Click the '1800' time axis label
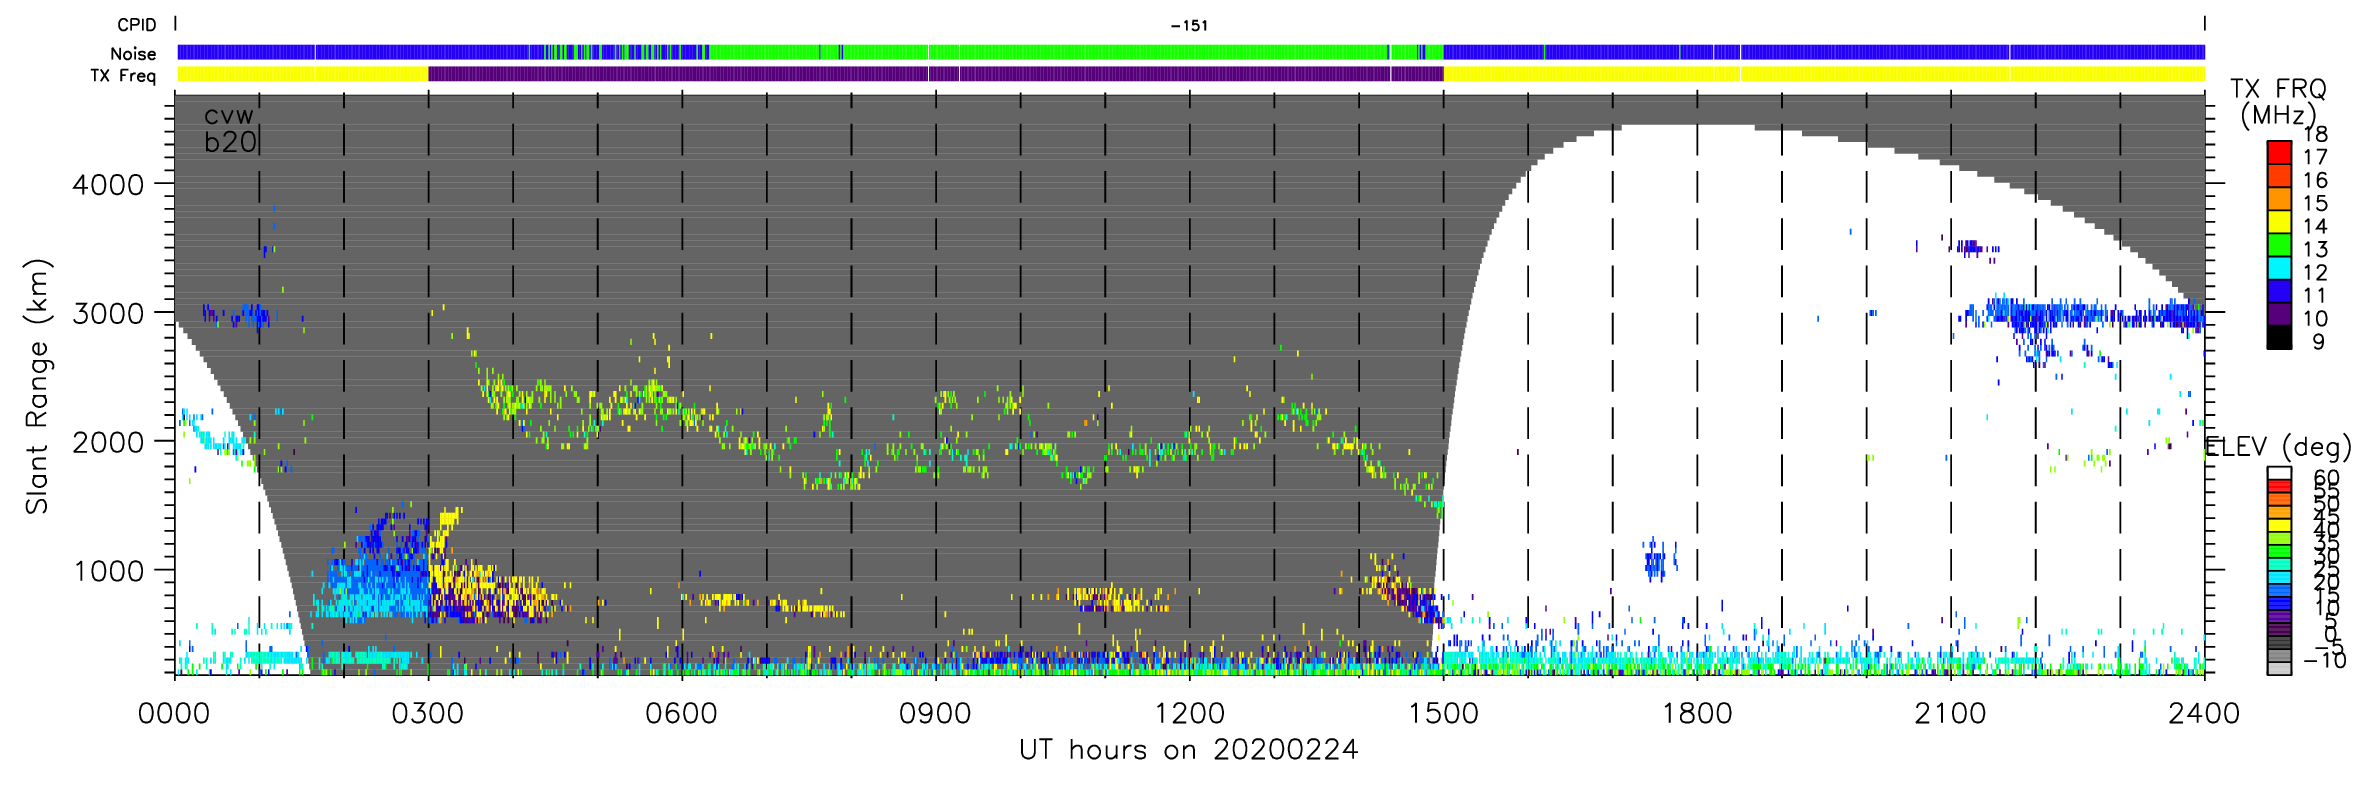The height and width of the screenshot is (786, 2361). pyautogui.click(x=1697, y=713)
